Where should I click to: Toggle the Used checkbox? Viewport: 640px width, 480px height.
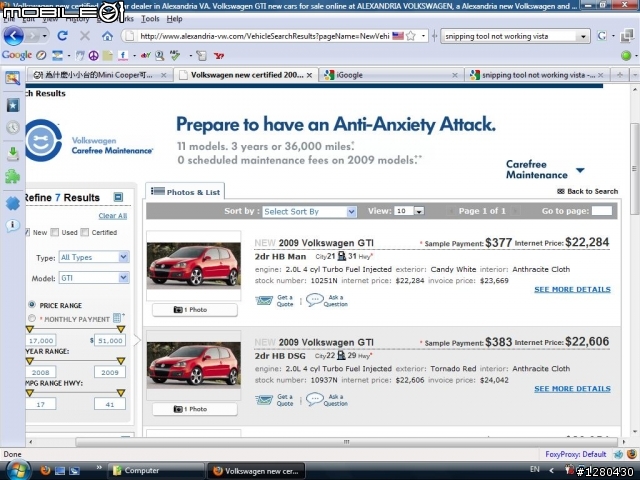point(55,232)
